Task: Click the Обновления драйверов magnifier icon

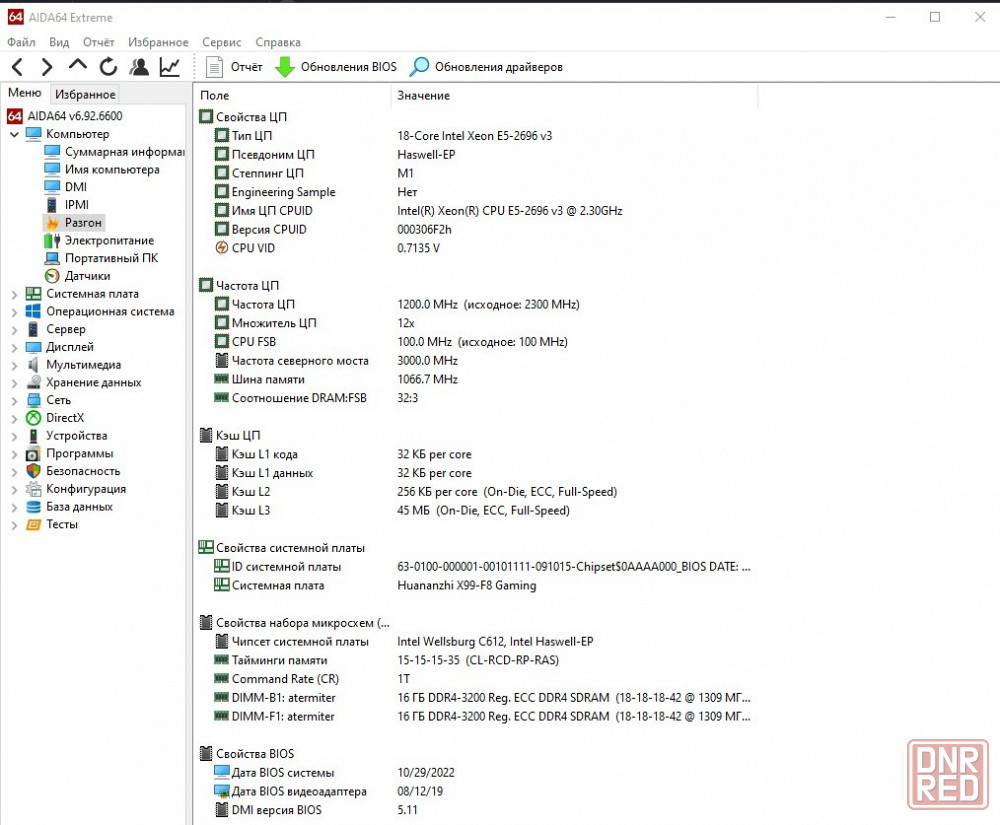Action: tap(419, 66)
